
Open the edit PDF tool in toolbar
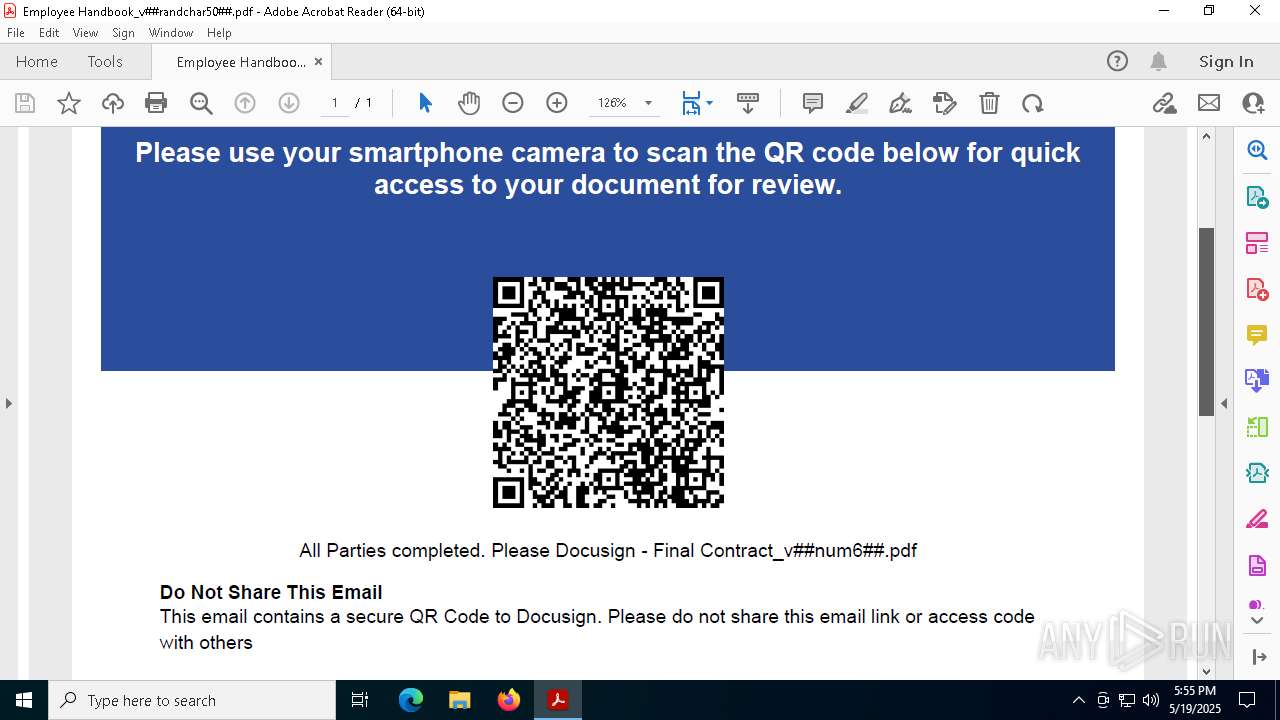click(945, 103)
